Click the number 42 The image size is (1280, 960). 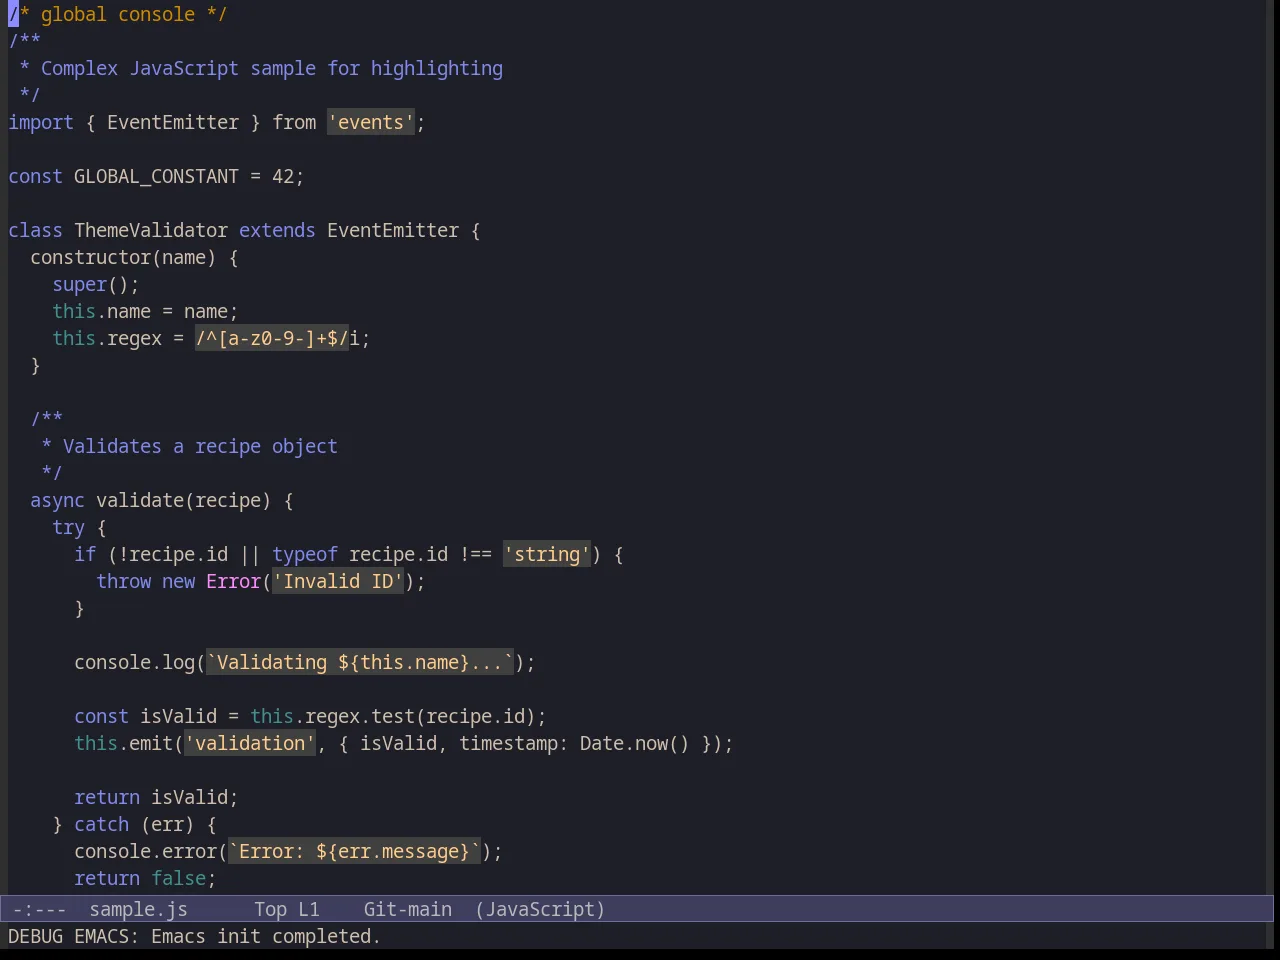click(x=283, y=176)
